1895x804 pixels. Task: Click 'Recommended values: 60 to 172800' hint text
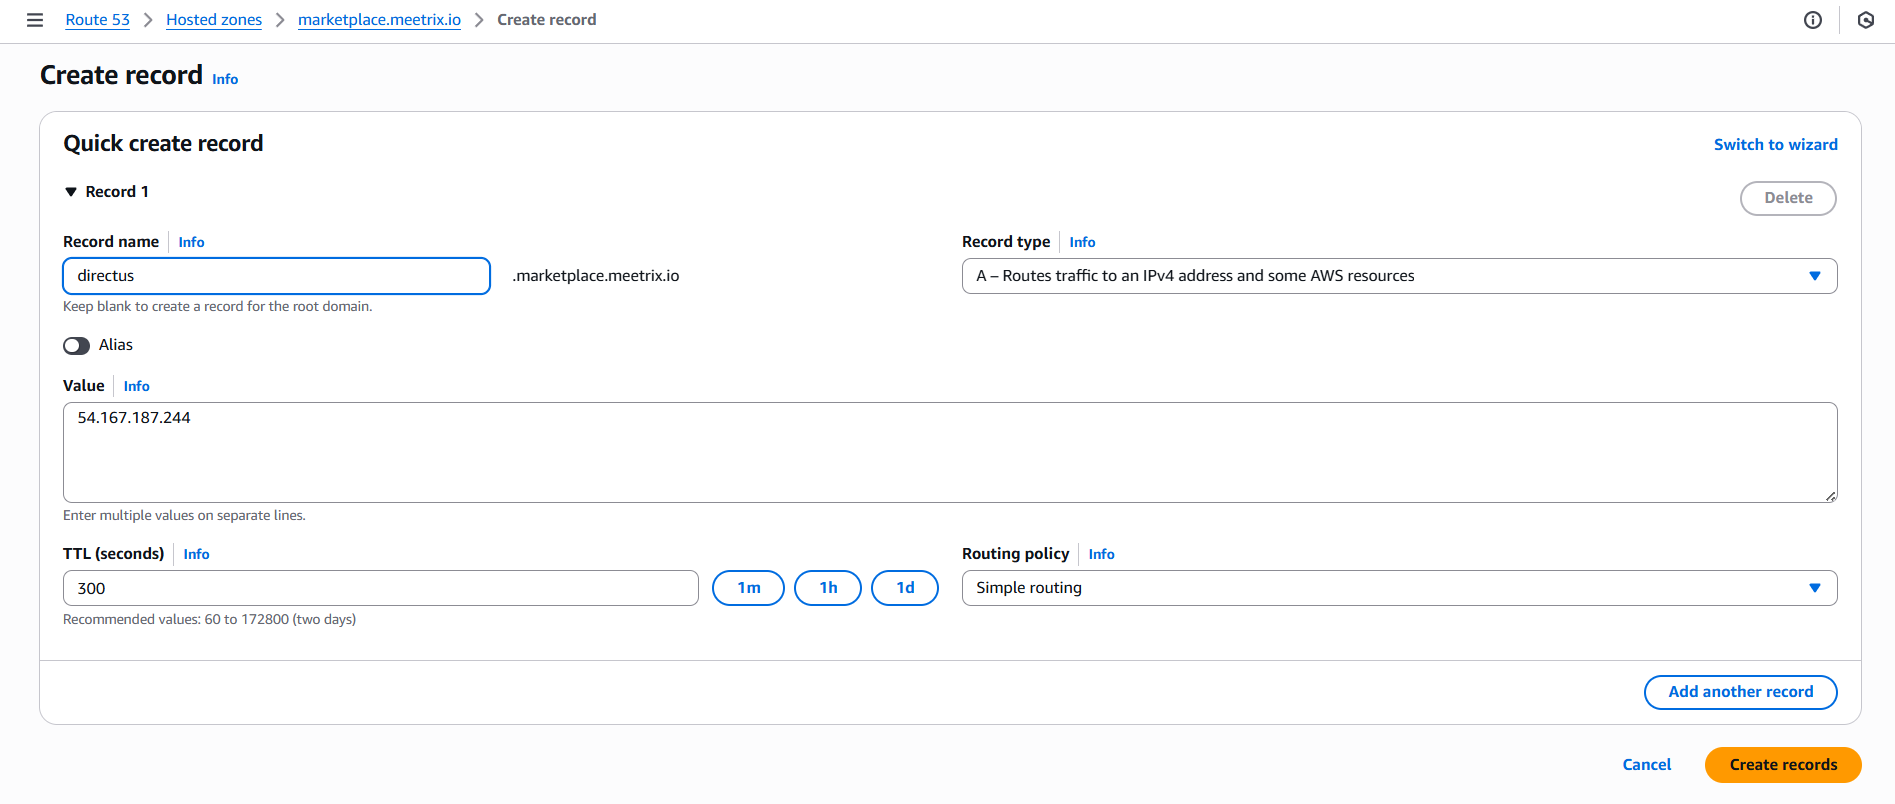click(x=210, y=620)
